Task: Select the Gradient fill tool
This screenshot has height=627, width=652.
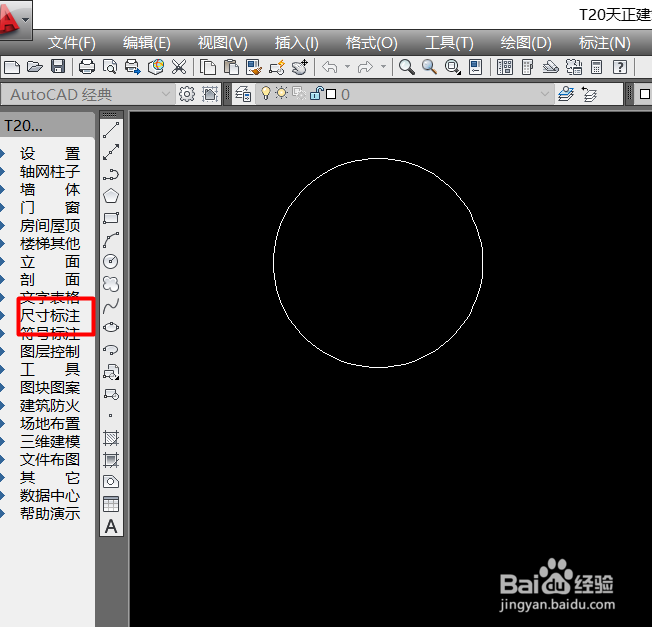Action: point(111,460)
